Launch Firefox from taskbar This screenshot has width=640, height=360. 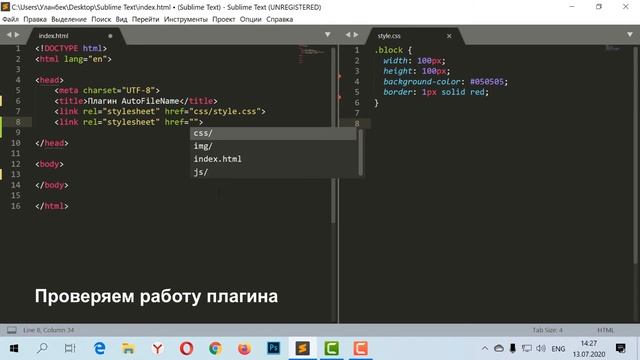coord(244,348)
